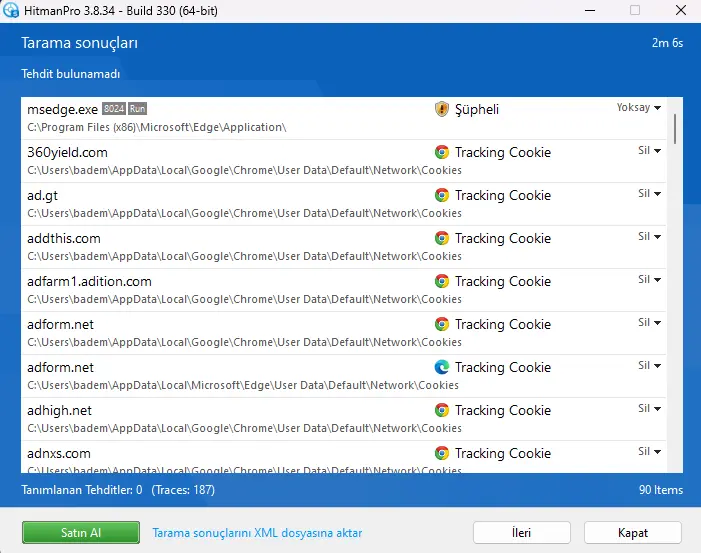Open the Yoksay dropdown for msedge.exe
Viewport: 701px width, 553px height.
pos(638,107)
